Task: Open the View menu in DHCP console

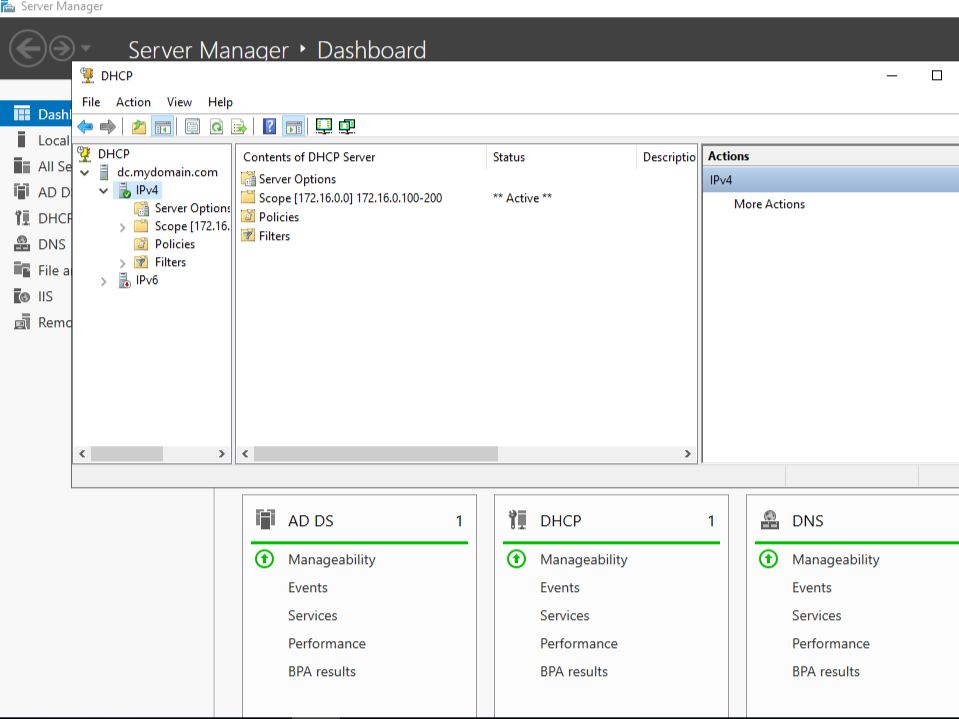Action: 179,102
